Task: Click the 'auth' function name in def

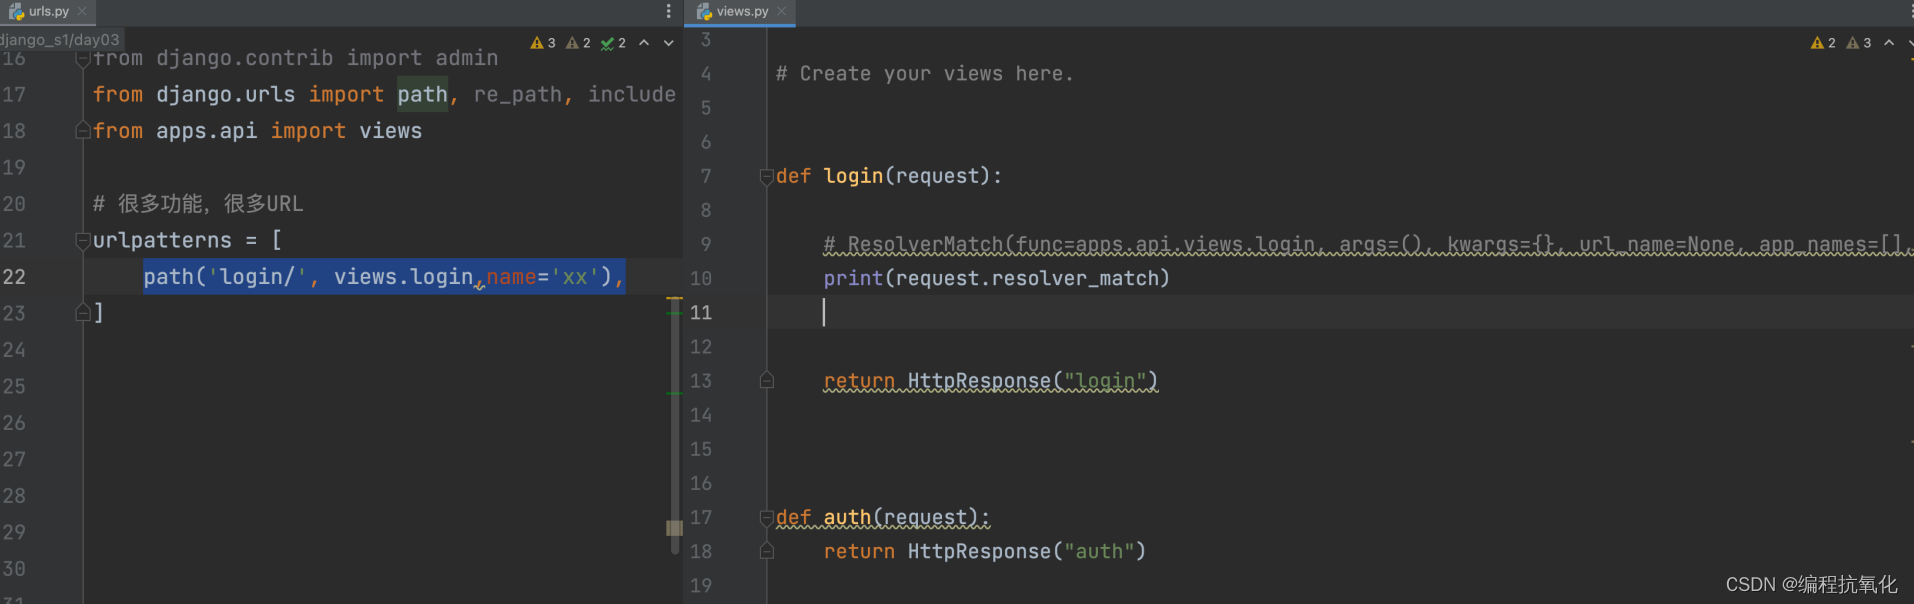Action: (847, 518)
